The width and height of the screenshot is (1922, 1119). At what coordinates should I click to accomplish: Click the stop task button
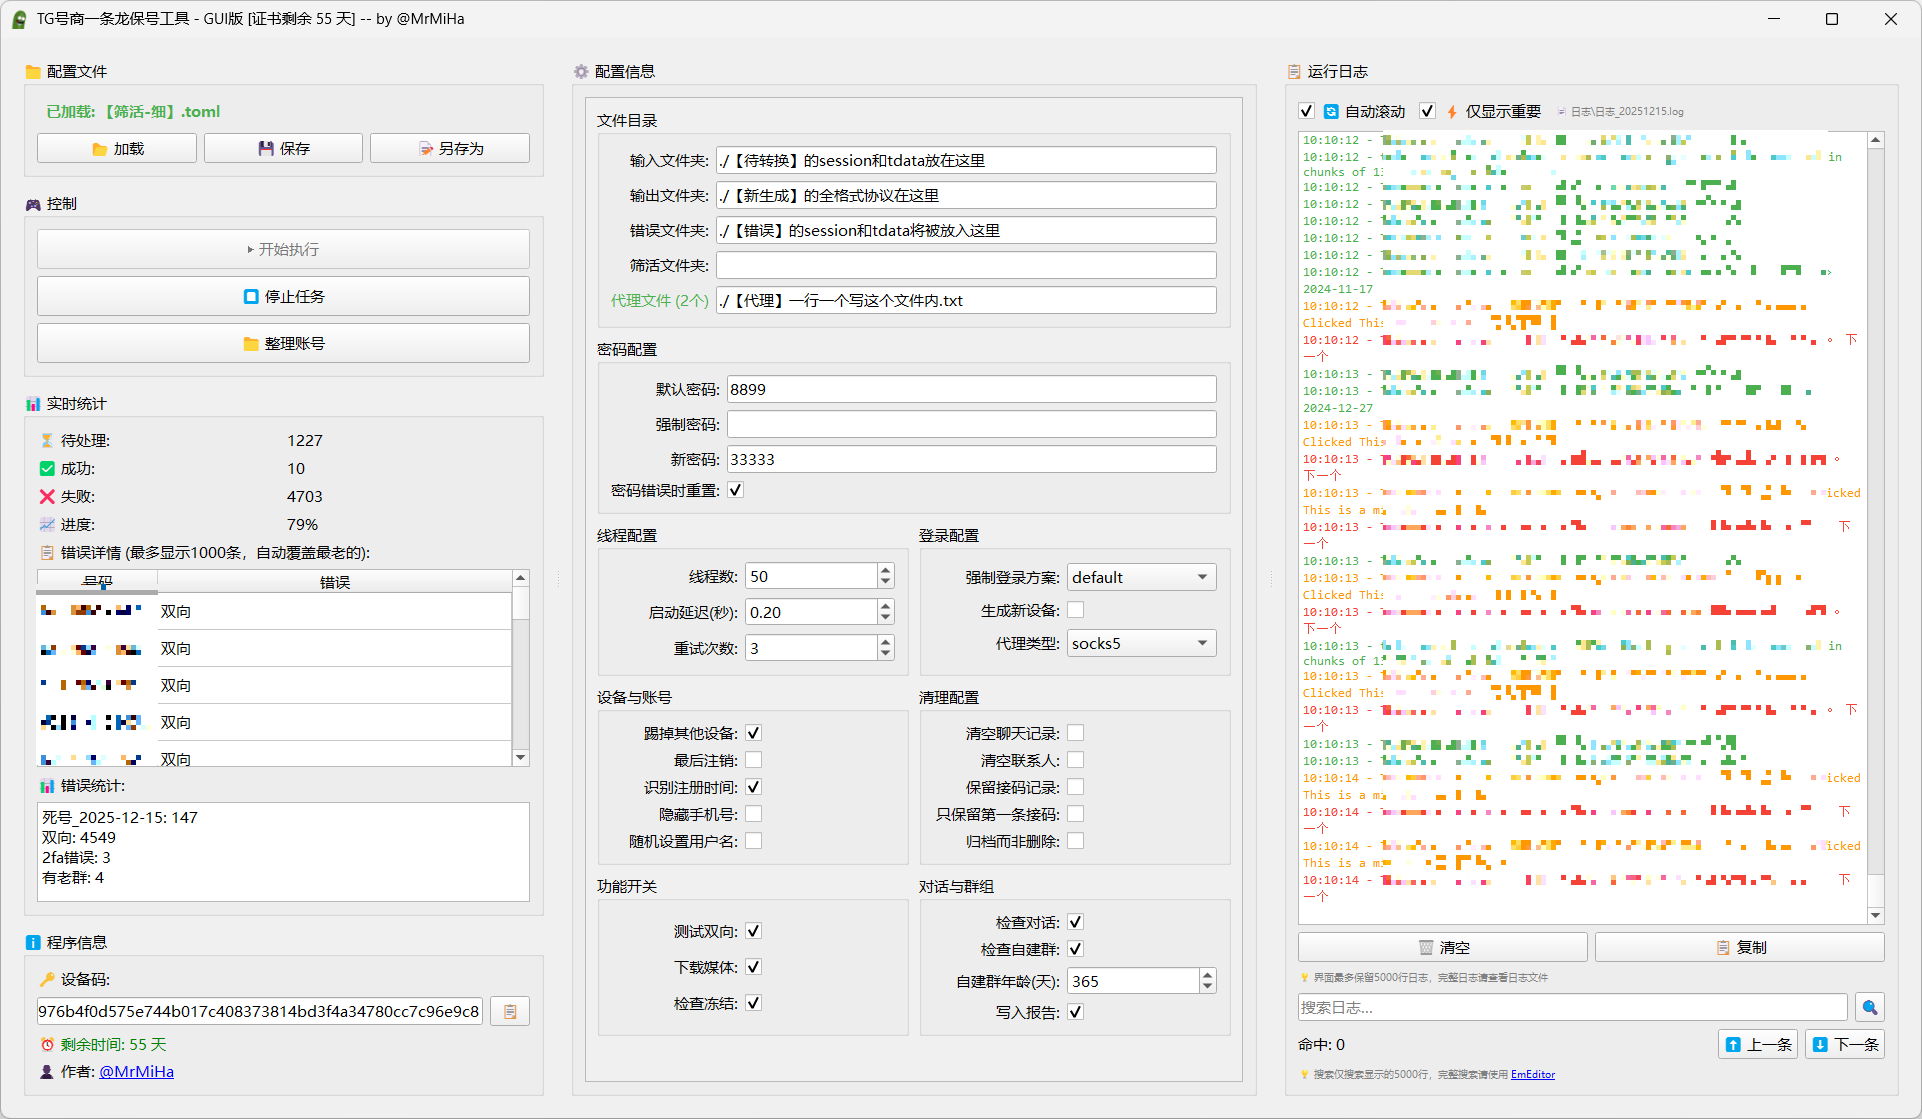[x=283, y=297]
